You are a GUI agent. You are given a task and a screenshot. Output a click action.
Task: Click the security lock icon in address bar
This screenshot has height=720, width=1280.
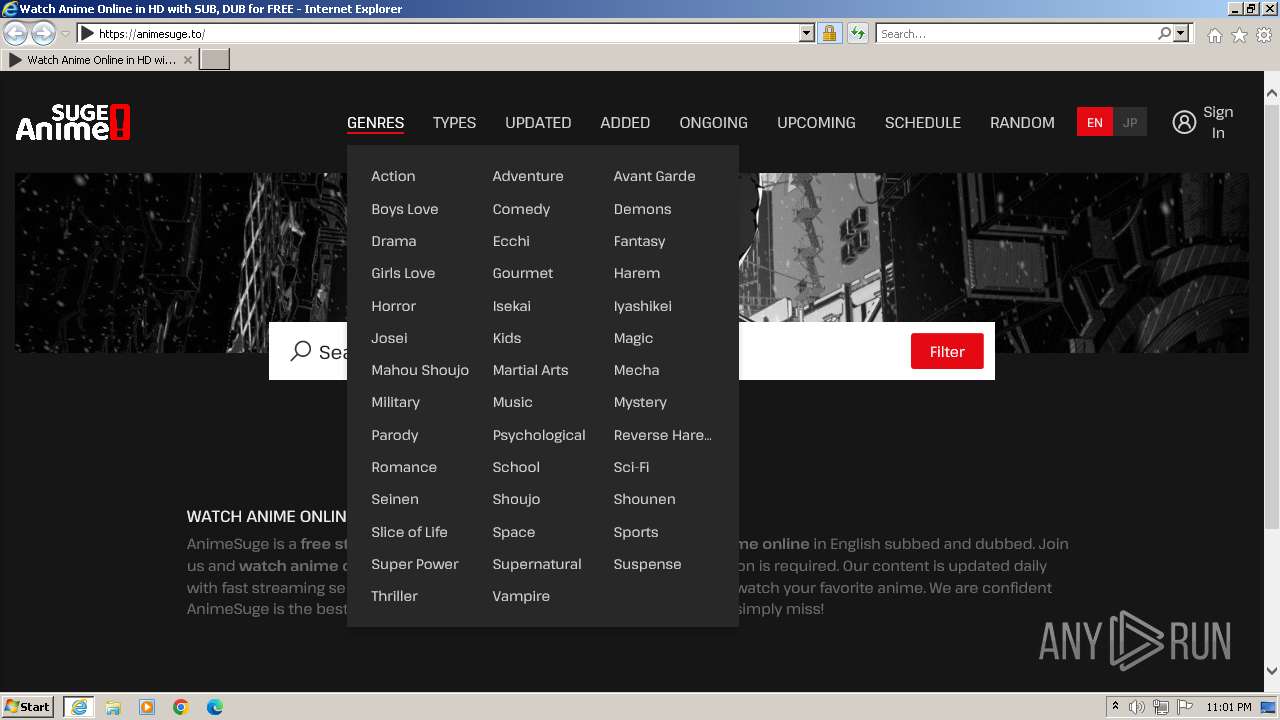pyautogui.click(x=829, y=33)
